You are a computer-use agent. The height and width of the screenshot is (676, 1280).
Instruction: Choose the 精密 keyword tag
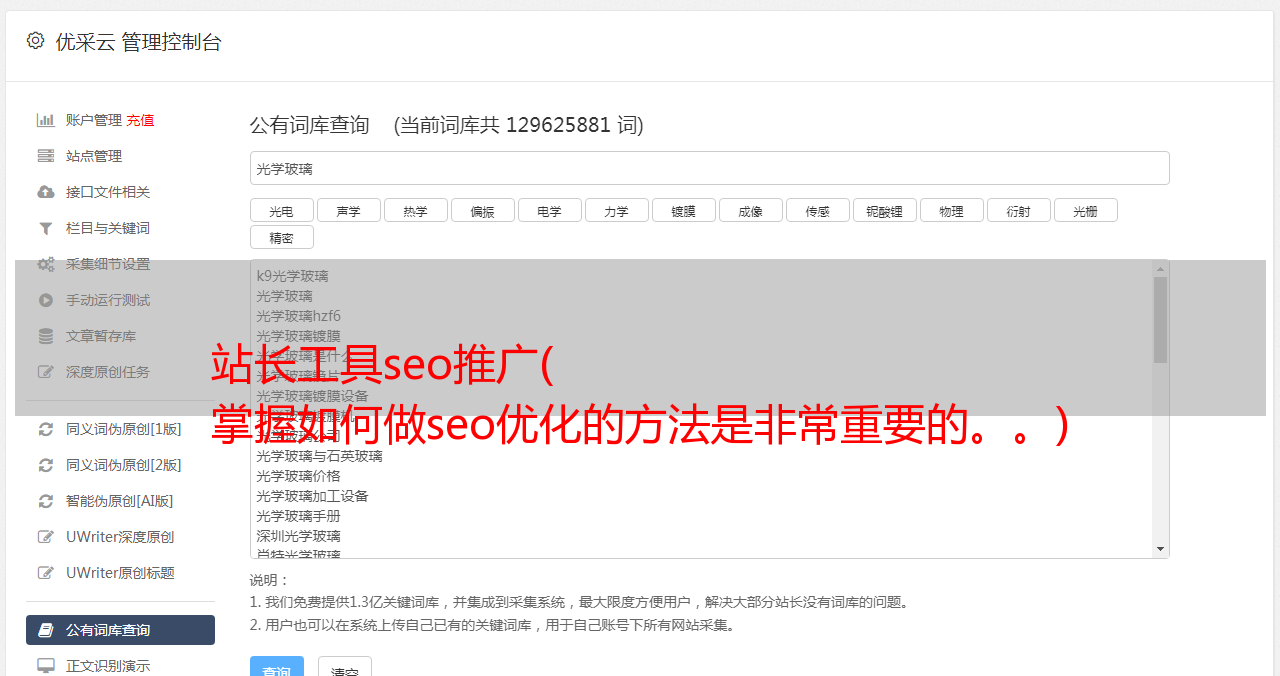[282, 237]
